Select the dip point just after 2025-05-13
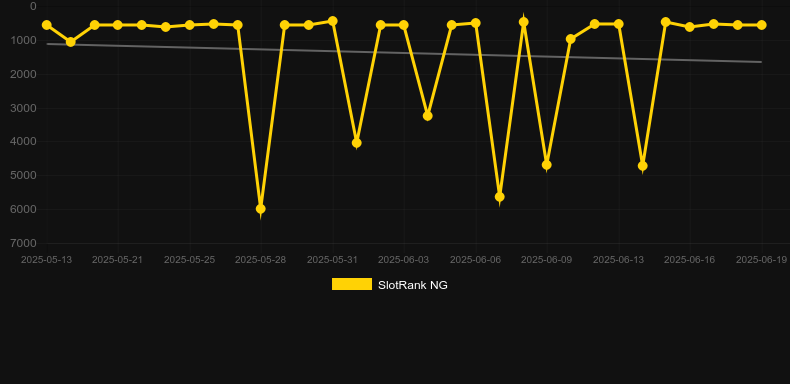Viewport: 790px width, 384px height. click(71, 42)
